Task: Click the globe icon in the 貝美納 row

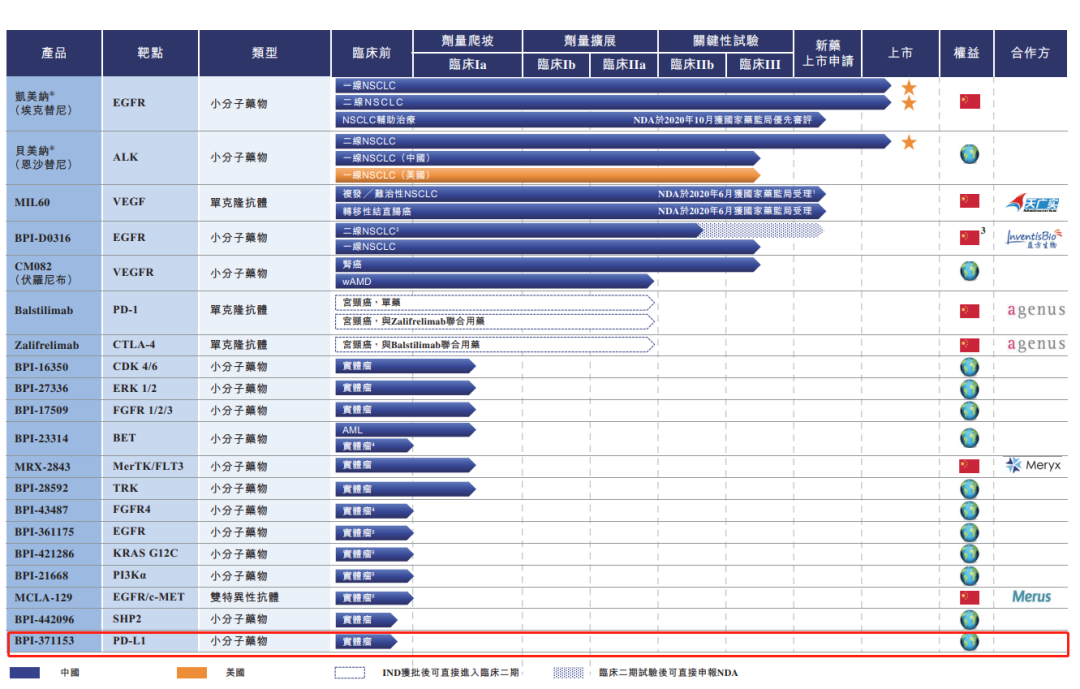Action: tap(970, 154)
